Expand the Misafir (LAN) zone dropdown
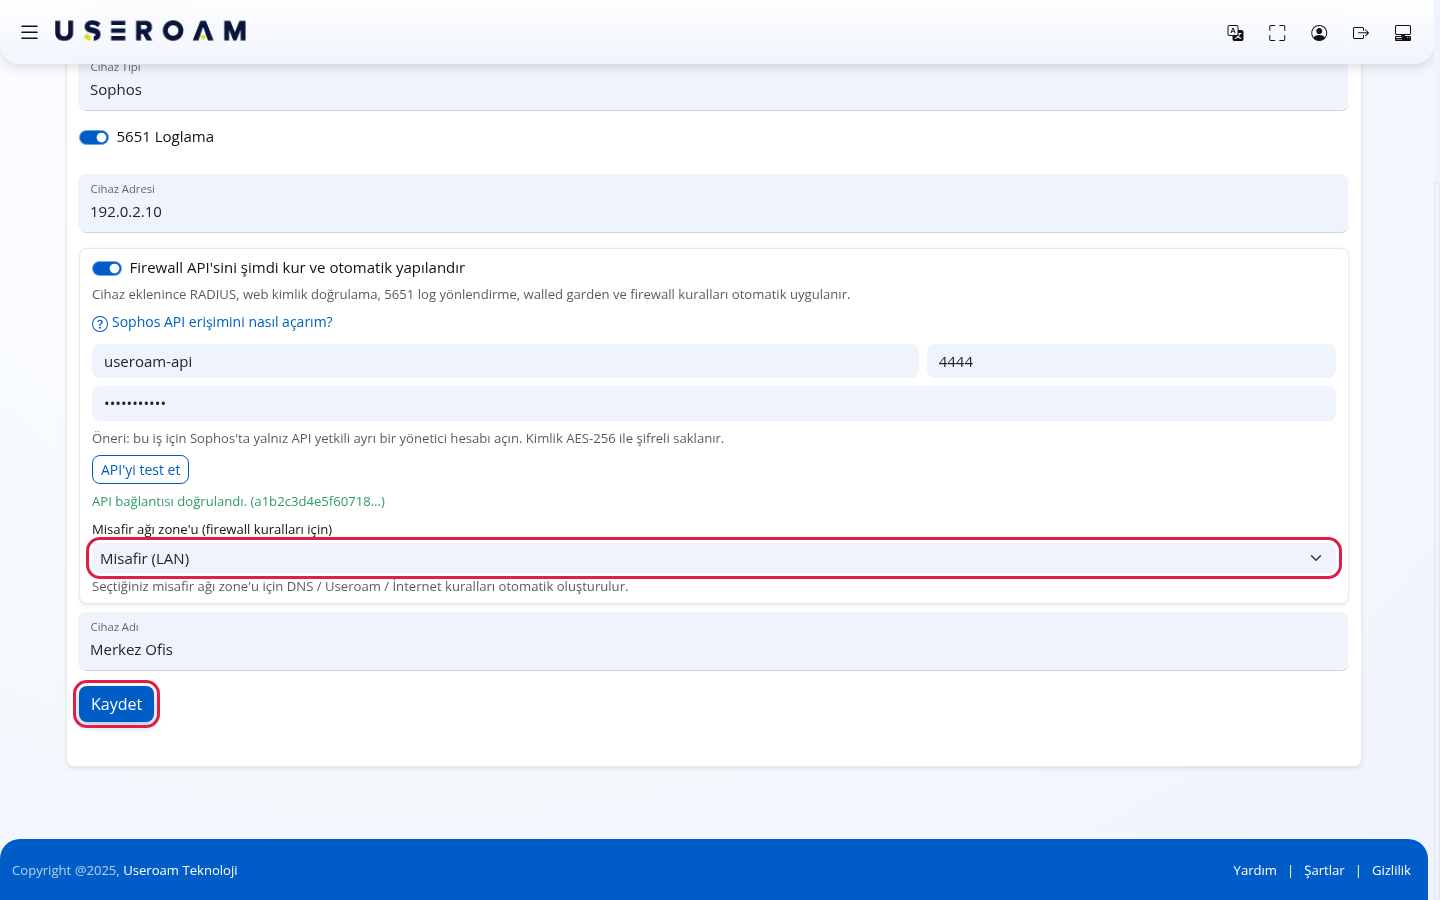The width and height of the screenshot is (1440, 900). coord(714,558)
